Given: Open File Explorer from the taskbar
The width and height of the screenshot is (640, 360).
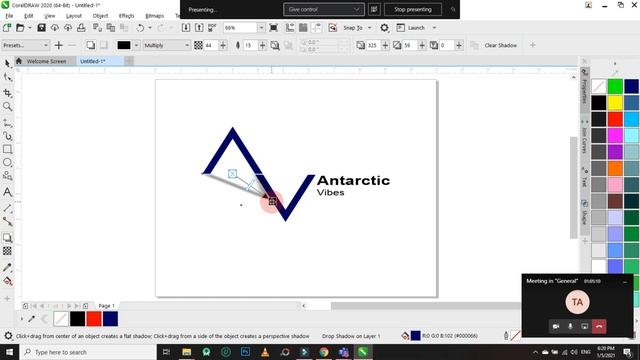Looking at the screenshot, I should pos(187,352).
